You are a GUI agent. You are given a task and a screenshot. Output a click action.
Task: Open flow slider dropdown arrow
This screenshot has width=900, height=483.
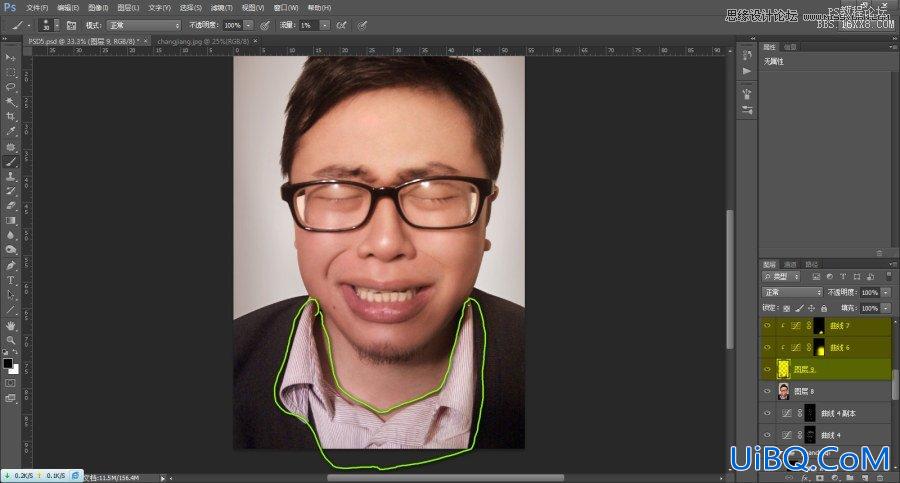point(325,25)
